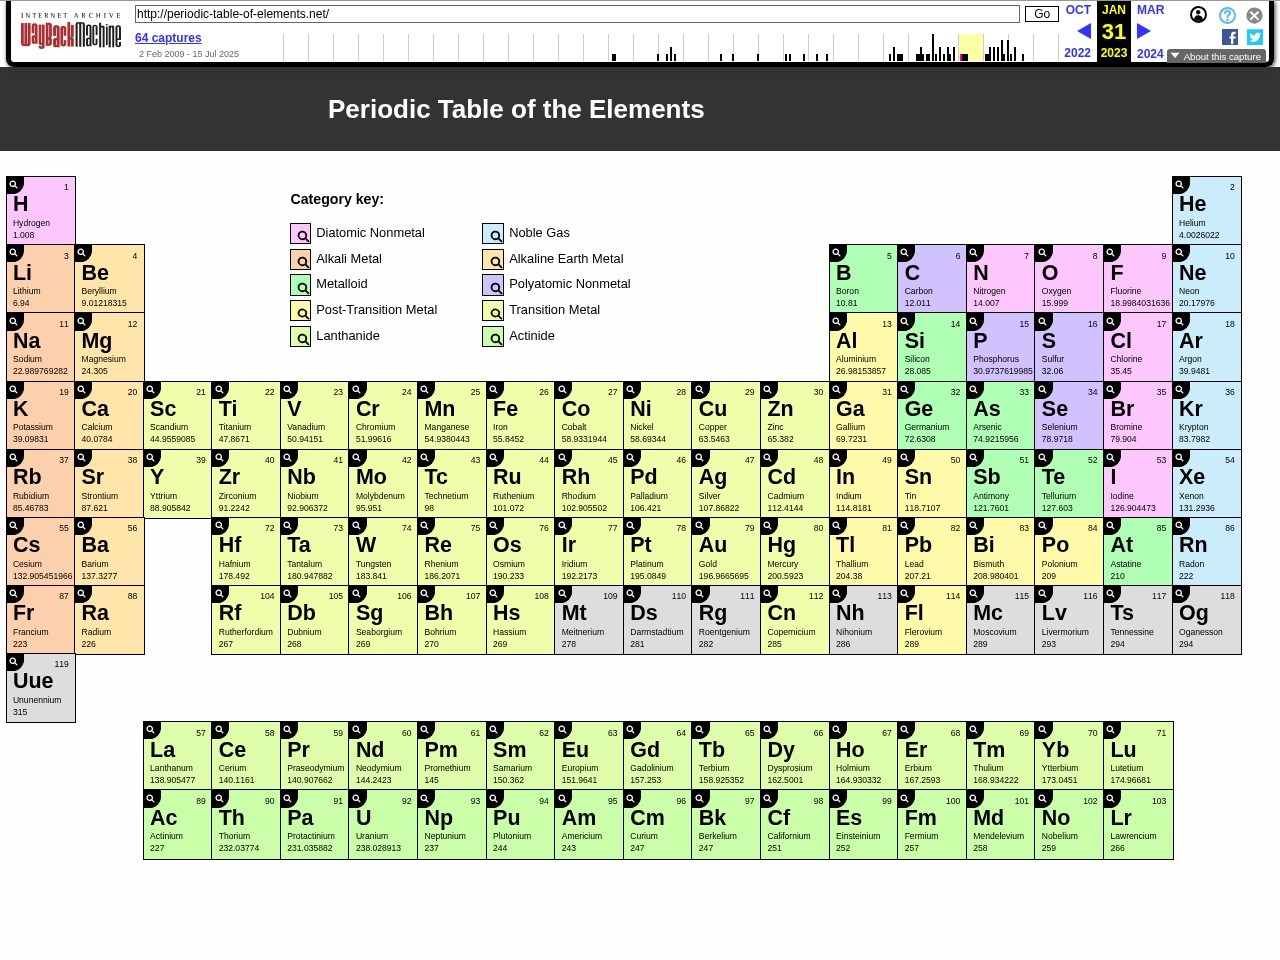This screenshot has height=960, width=1280.
Task: Click the magnifier icon on Carbon cell
Action: [906, 253]
